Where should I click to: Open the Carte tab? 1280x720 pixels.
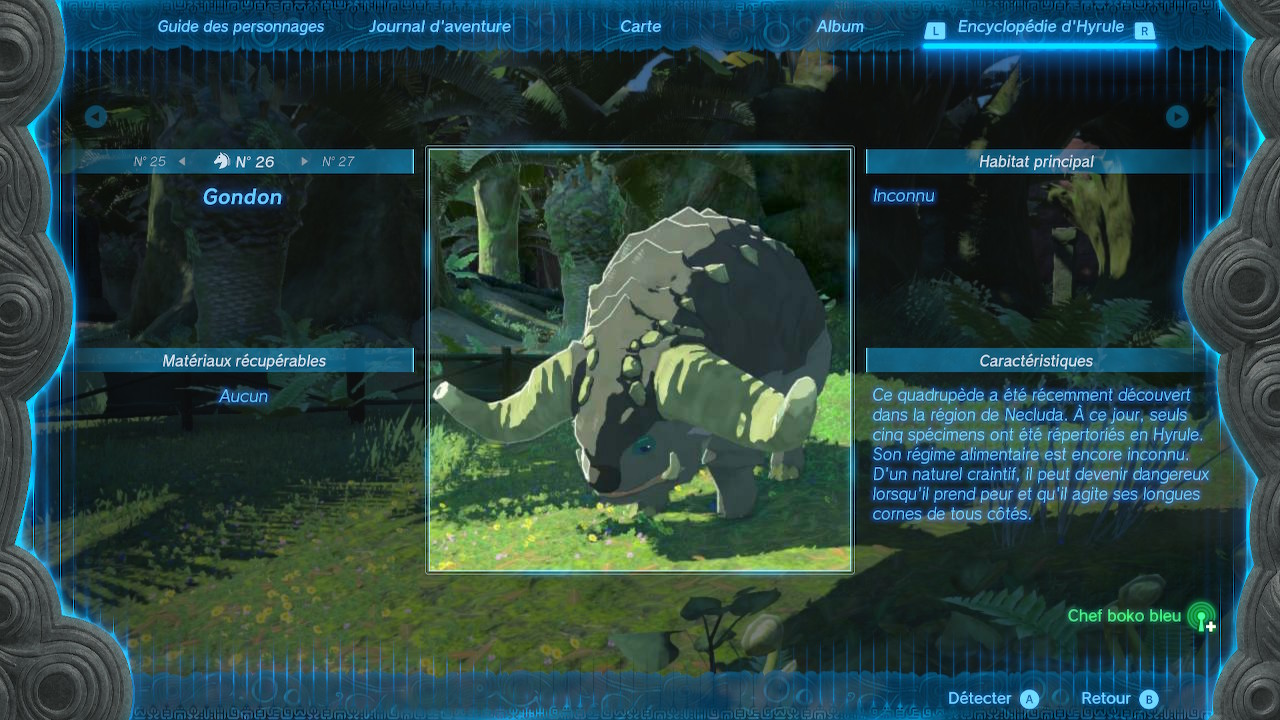(x=640, y=27)
